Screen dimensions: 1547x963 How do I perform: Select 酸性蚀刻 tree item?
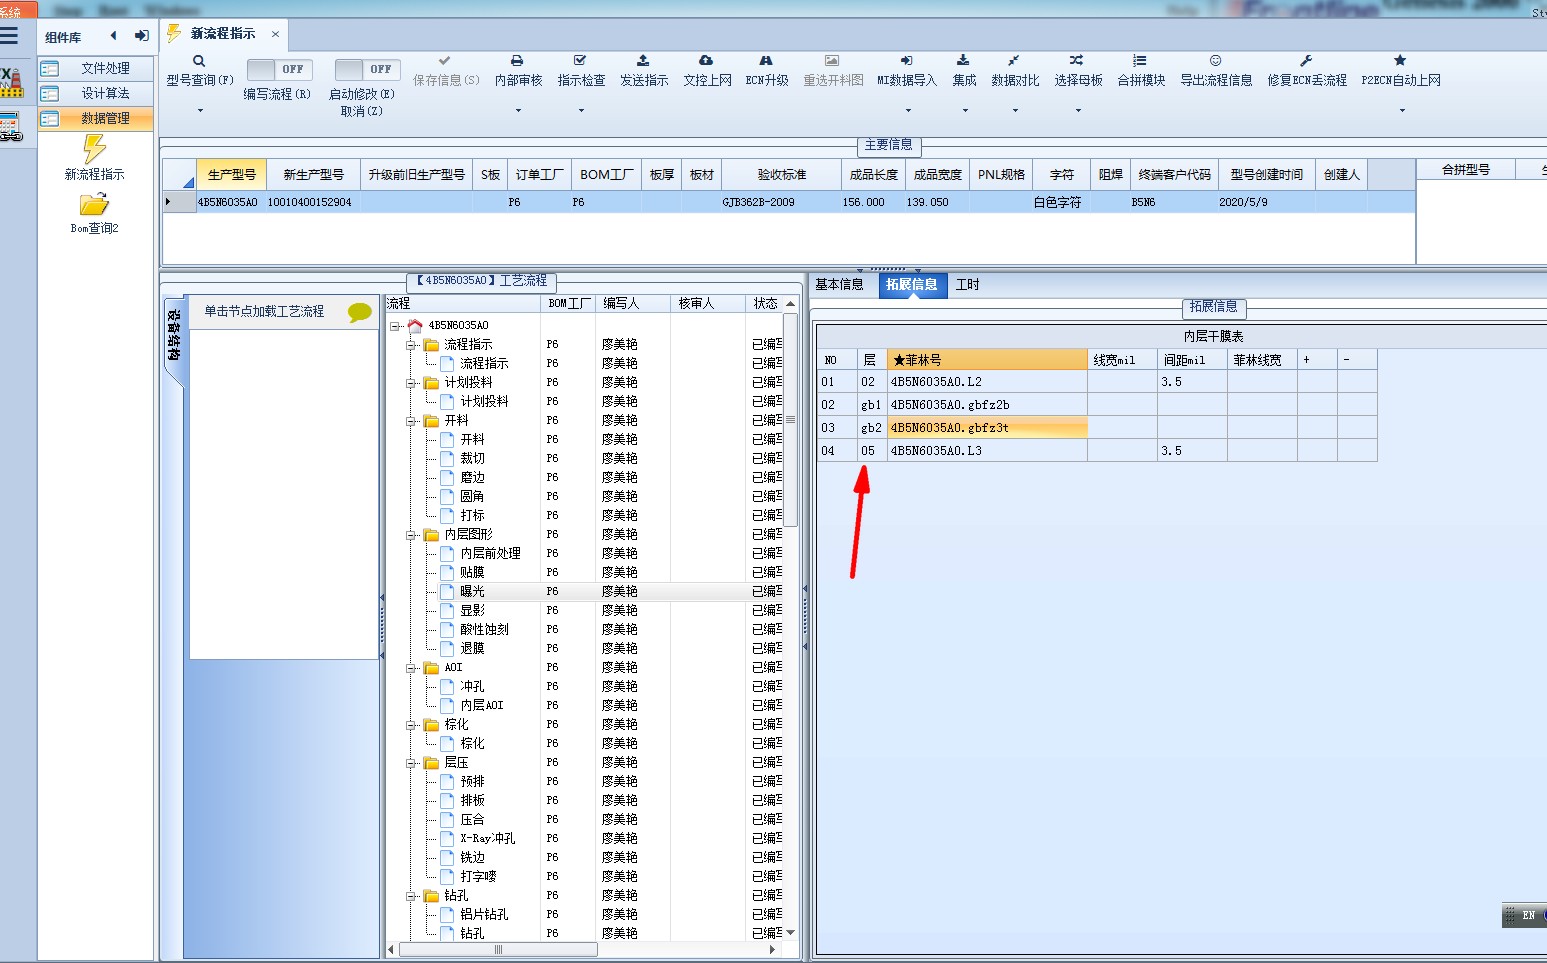(x=484, y=630)
